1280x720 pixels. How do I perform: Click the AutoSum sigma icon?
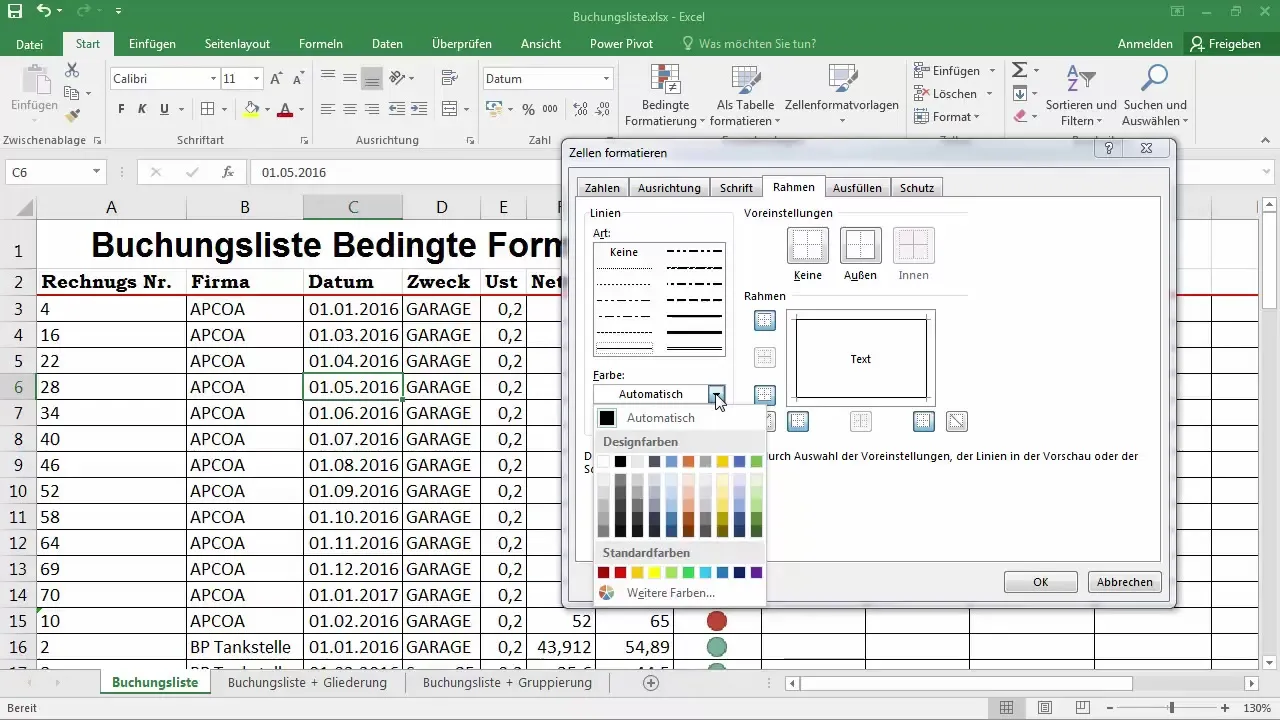coord(1019,70)
